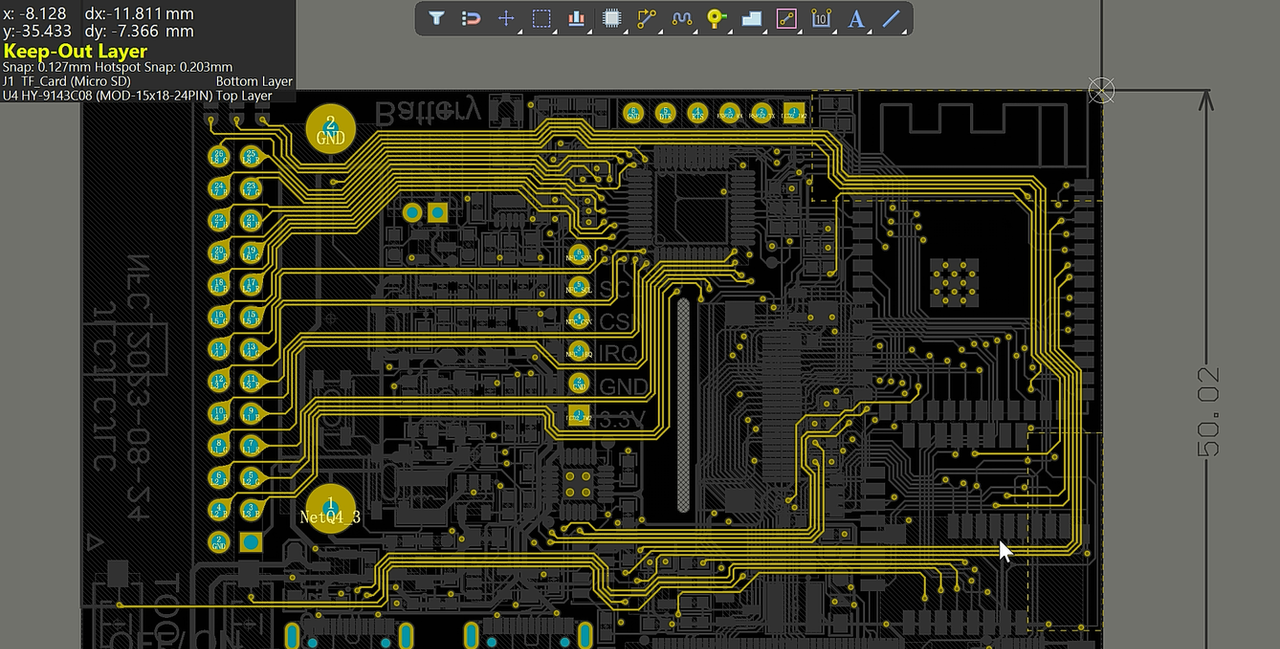Viewport: 1280px width, 649px height.
Task: Select the Place String text tool
Action: pos(856,18)
